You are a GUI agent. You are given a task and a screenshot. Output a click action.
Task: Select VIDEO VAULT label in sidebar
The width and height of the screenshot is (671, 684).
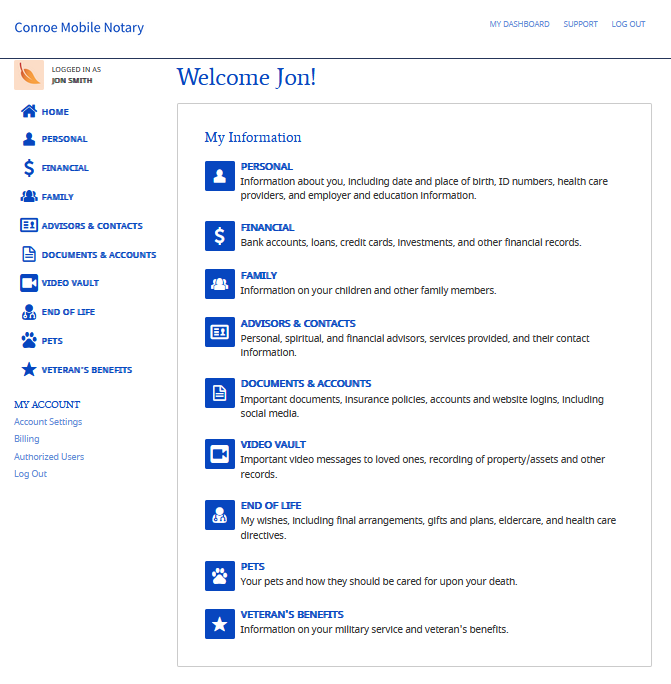coord(70,283)
